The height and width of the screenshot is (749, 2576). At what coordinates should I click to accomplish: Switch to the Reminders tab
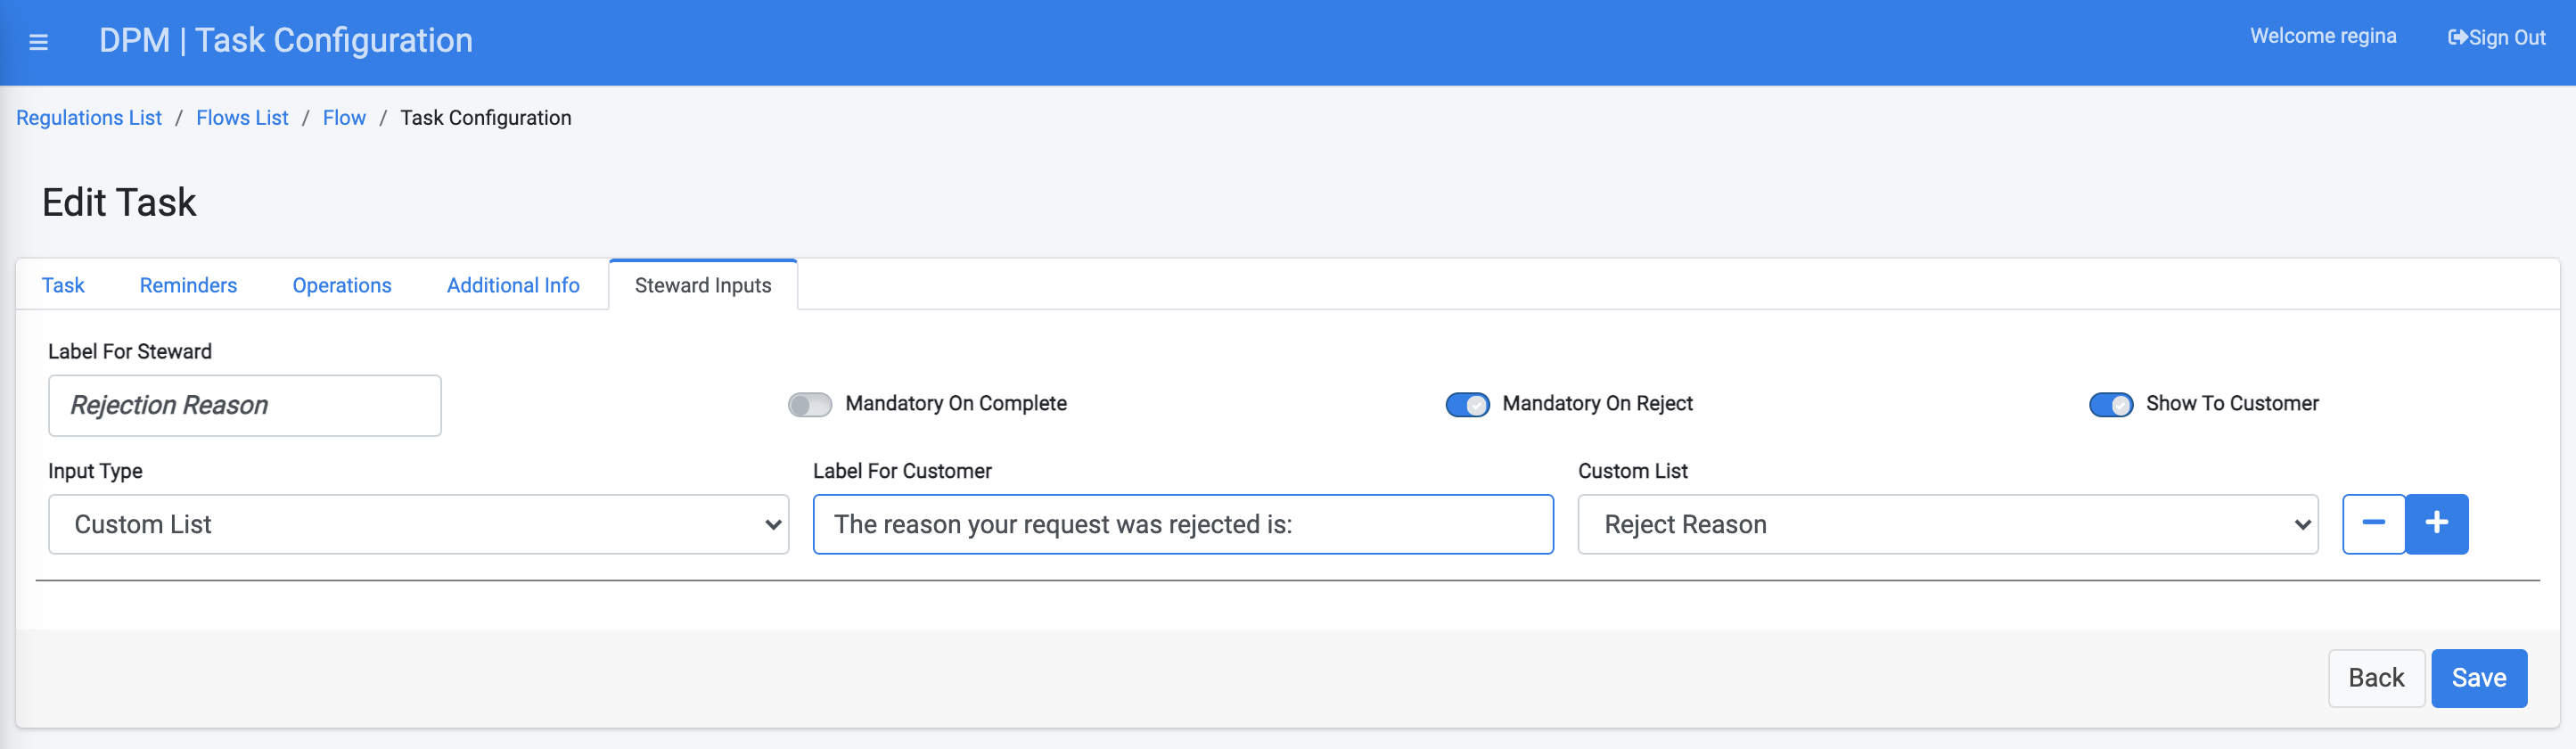click(188, 286)
